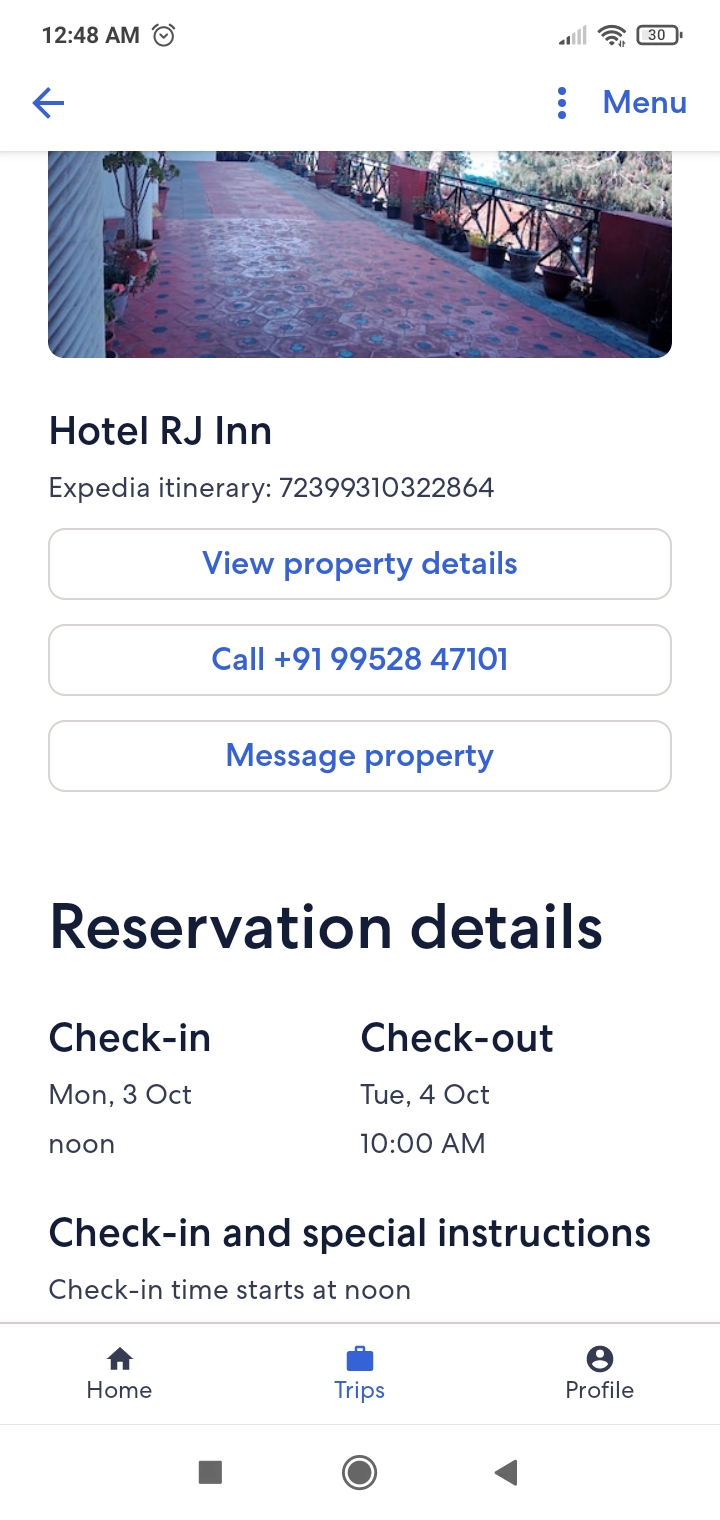This screenshot has width=720, height=1520.
Task: Switch to the Trips tab label
Action: point(359,1390)
